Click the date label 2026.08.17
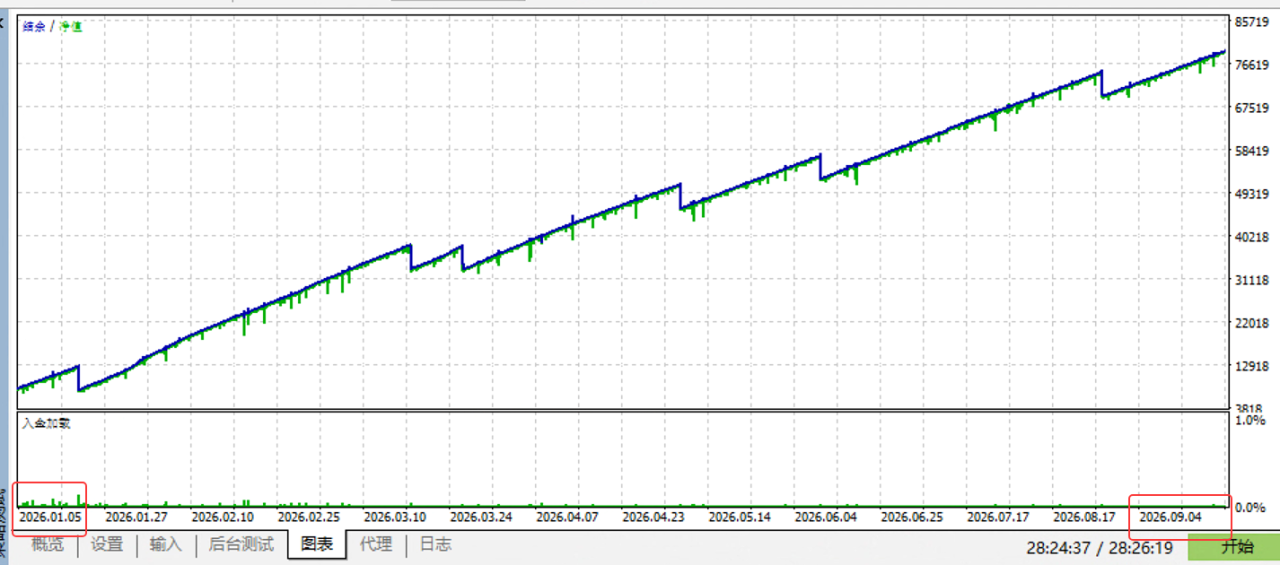Viewport: 1280px width, 565px height. click(1085, 517)
